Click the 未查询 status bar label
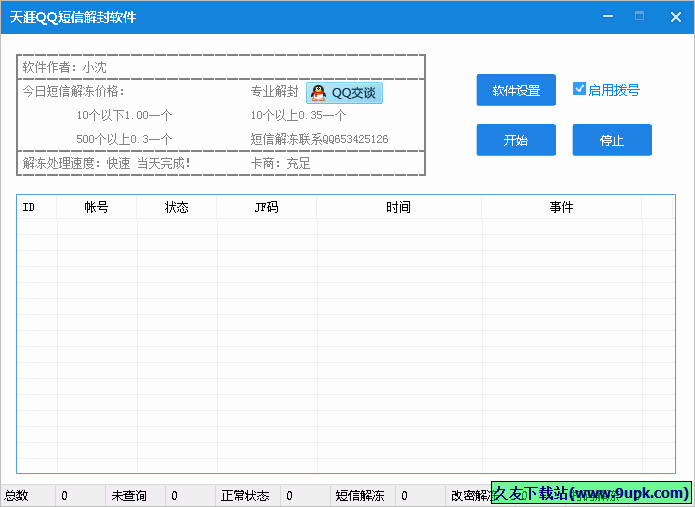This screenshot has height=507, width=695. (129, 495)
